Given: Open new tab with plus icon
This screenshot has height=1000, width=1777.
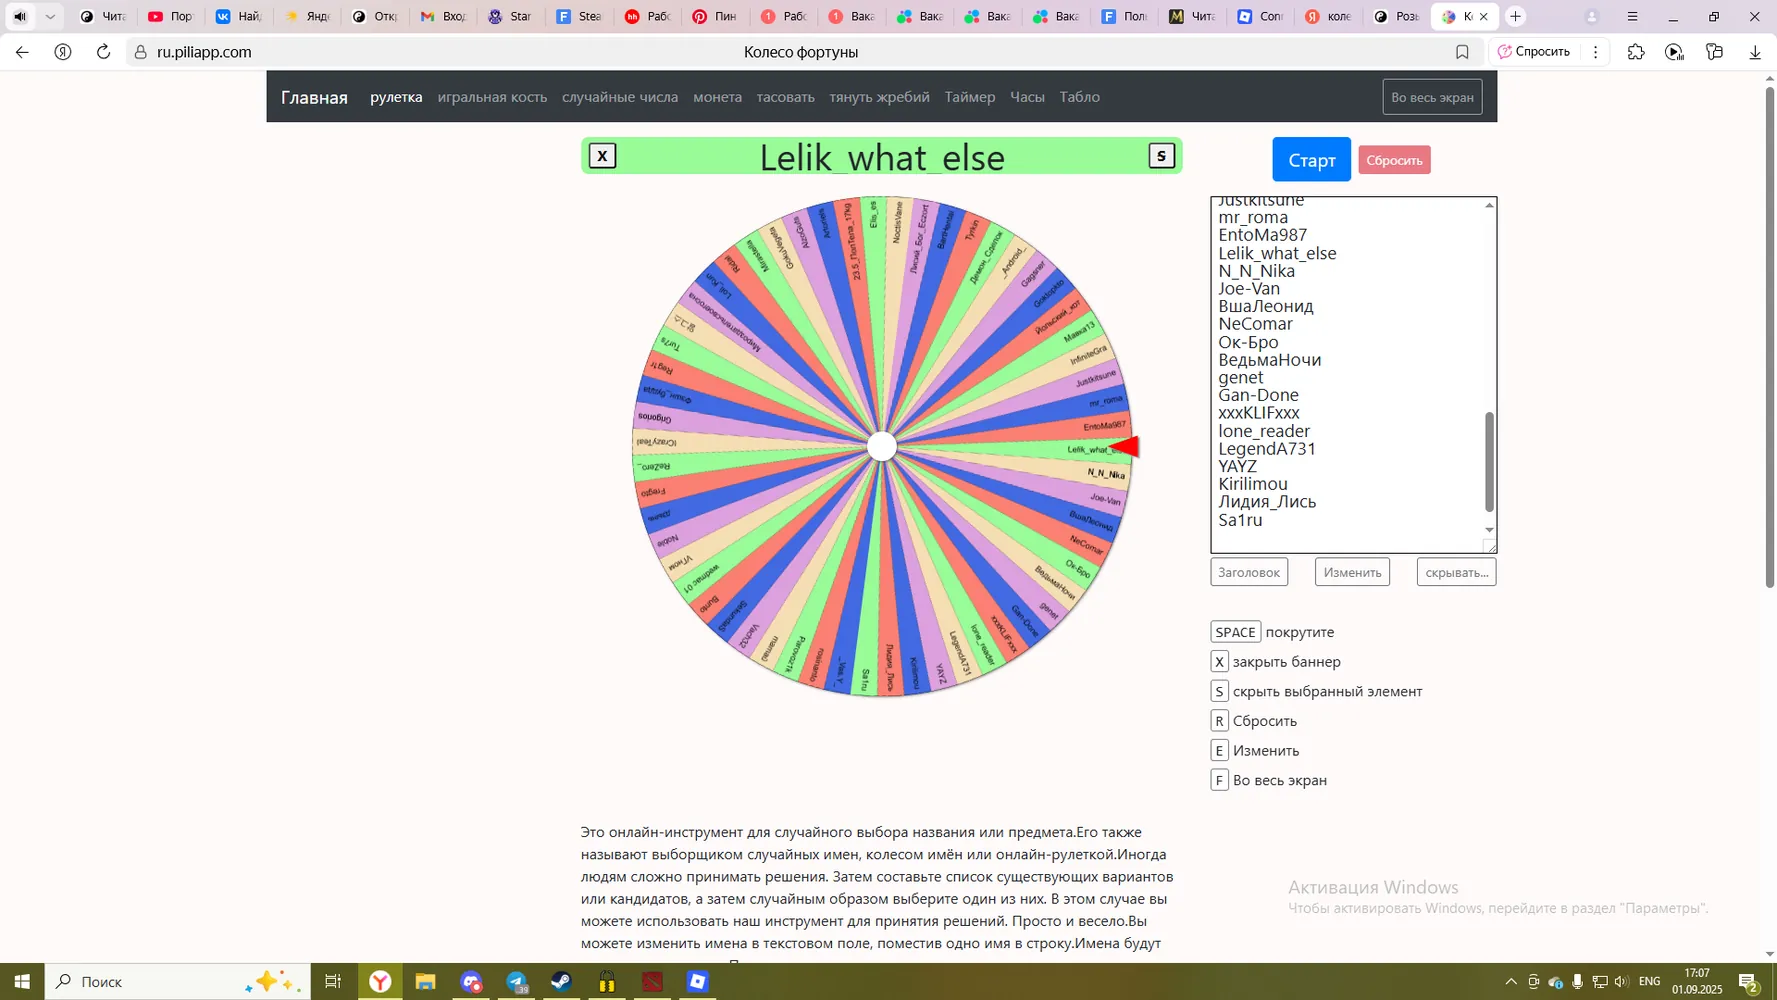Looking at the screenshot, I should click(x=1515, y=16).
